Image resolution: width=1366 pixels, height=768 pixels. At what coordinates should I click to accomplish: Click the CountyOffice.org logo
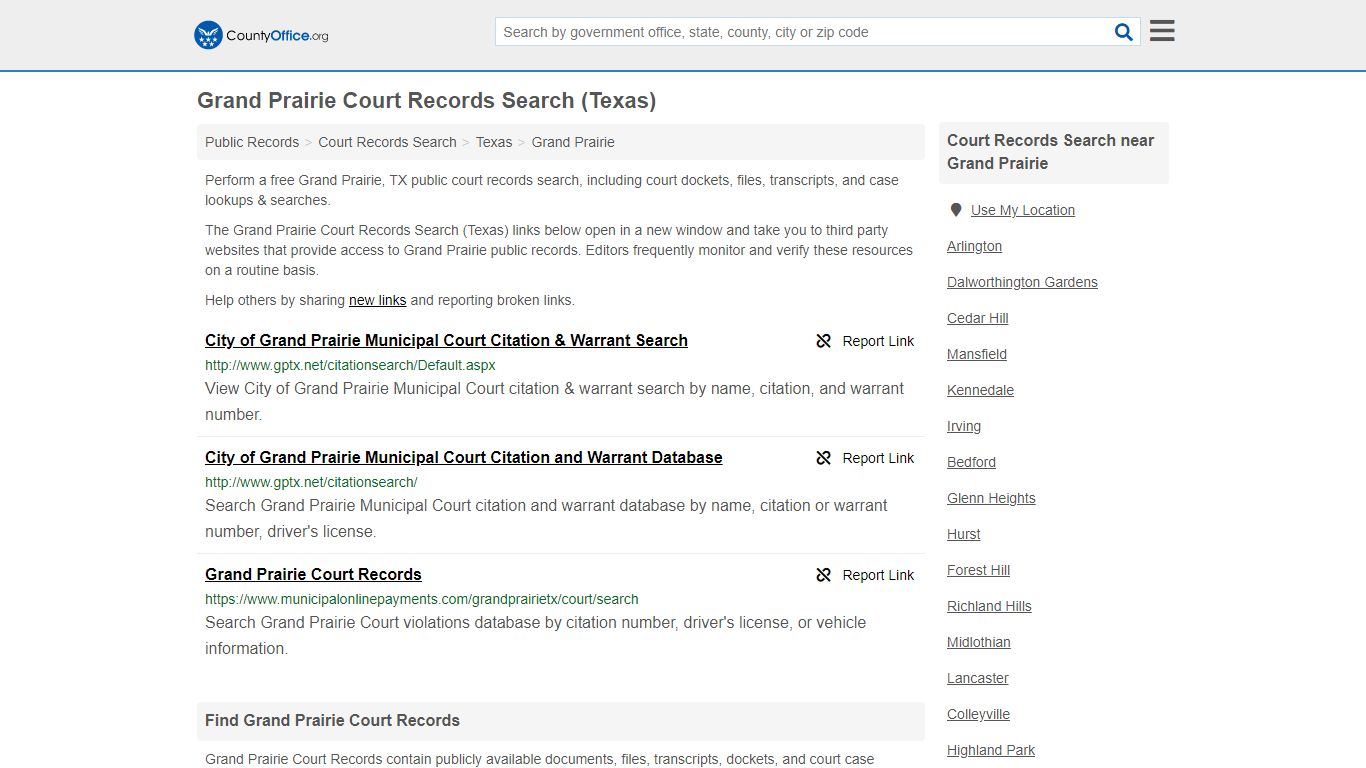261,35
